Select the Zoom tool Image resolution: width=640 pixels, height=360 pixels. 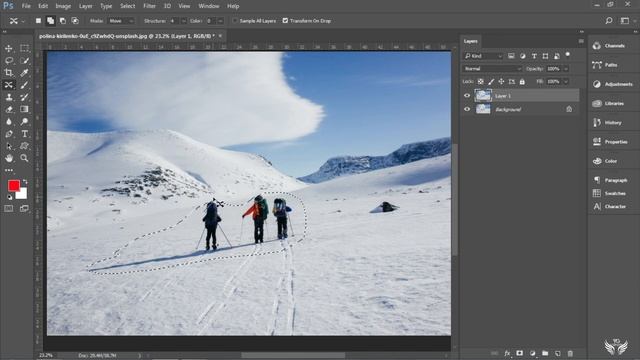coord(24,158)
